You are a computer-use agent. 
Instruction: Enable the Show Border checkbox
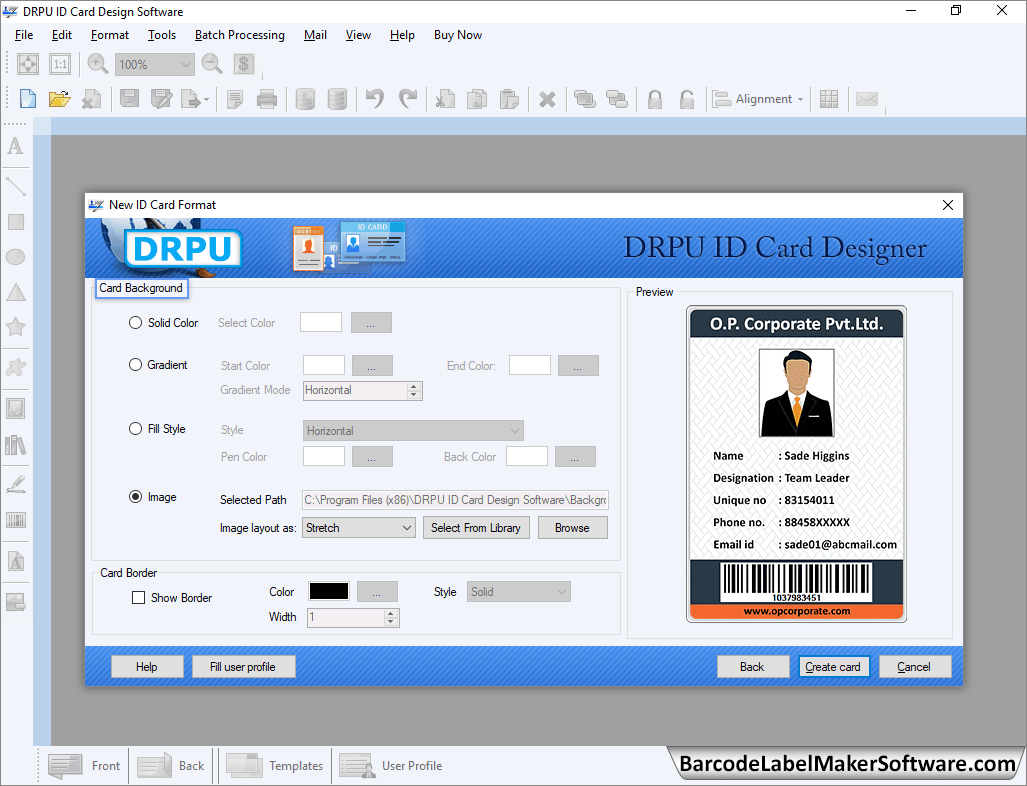[x=138, y=597]
